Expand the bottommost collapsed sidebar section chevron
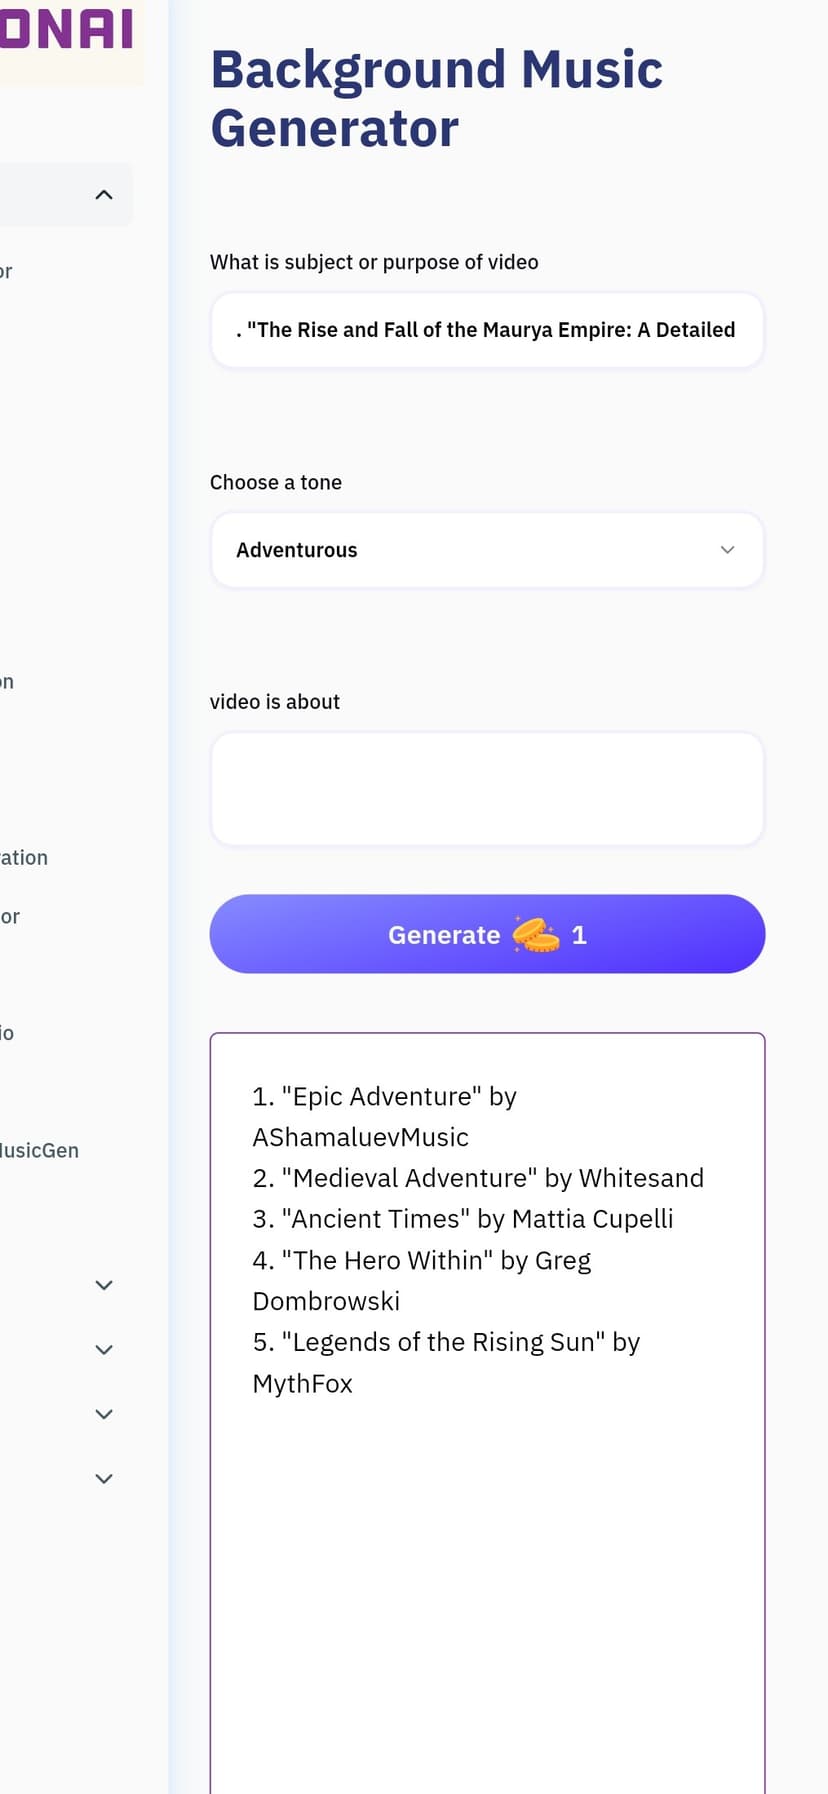 click(x=104, y=1478)
